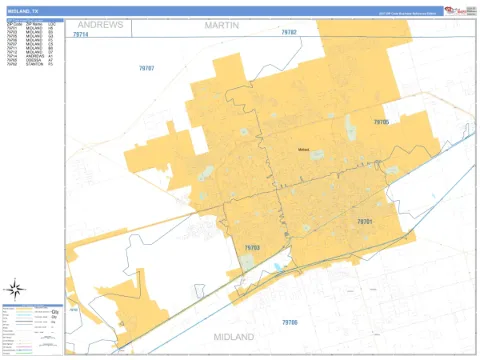Select the MARTIN county label
480x360 pixels.
pos(222,25)
